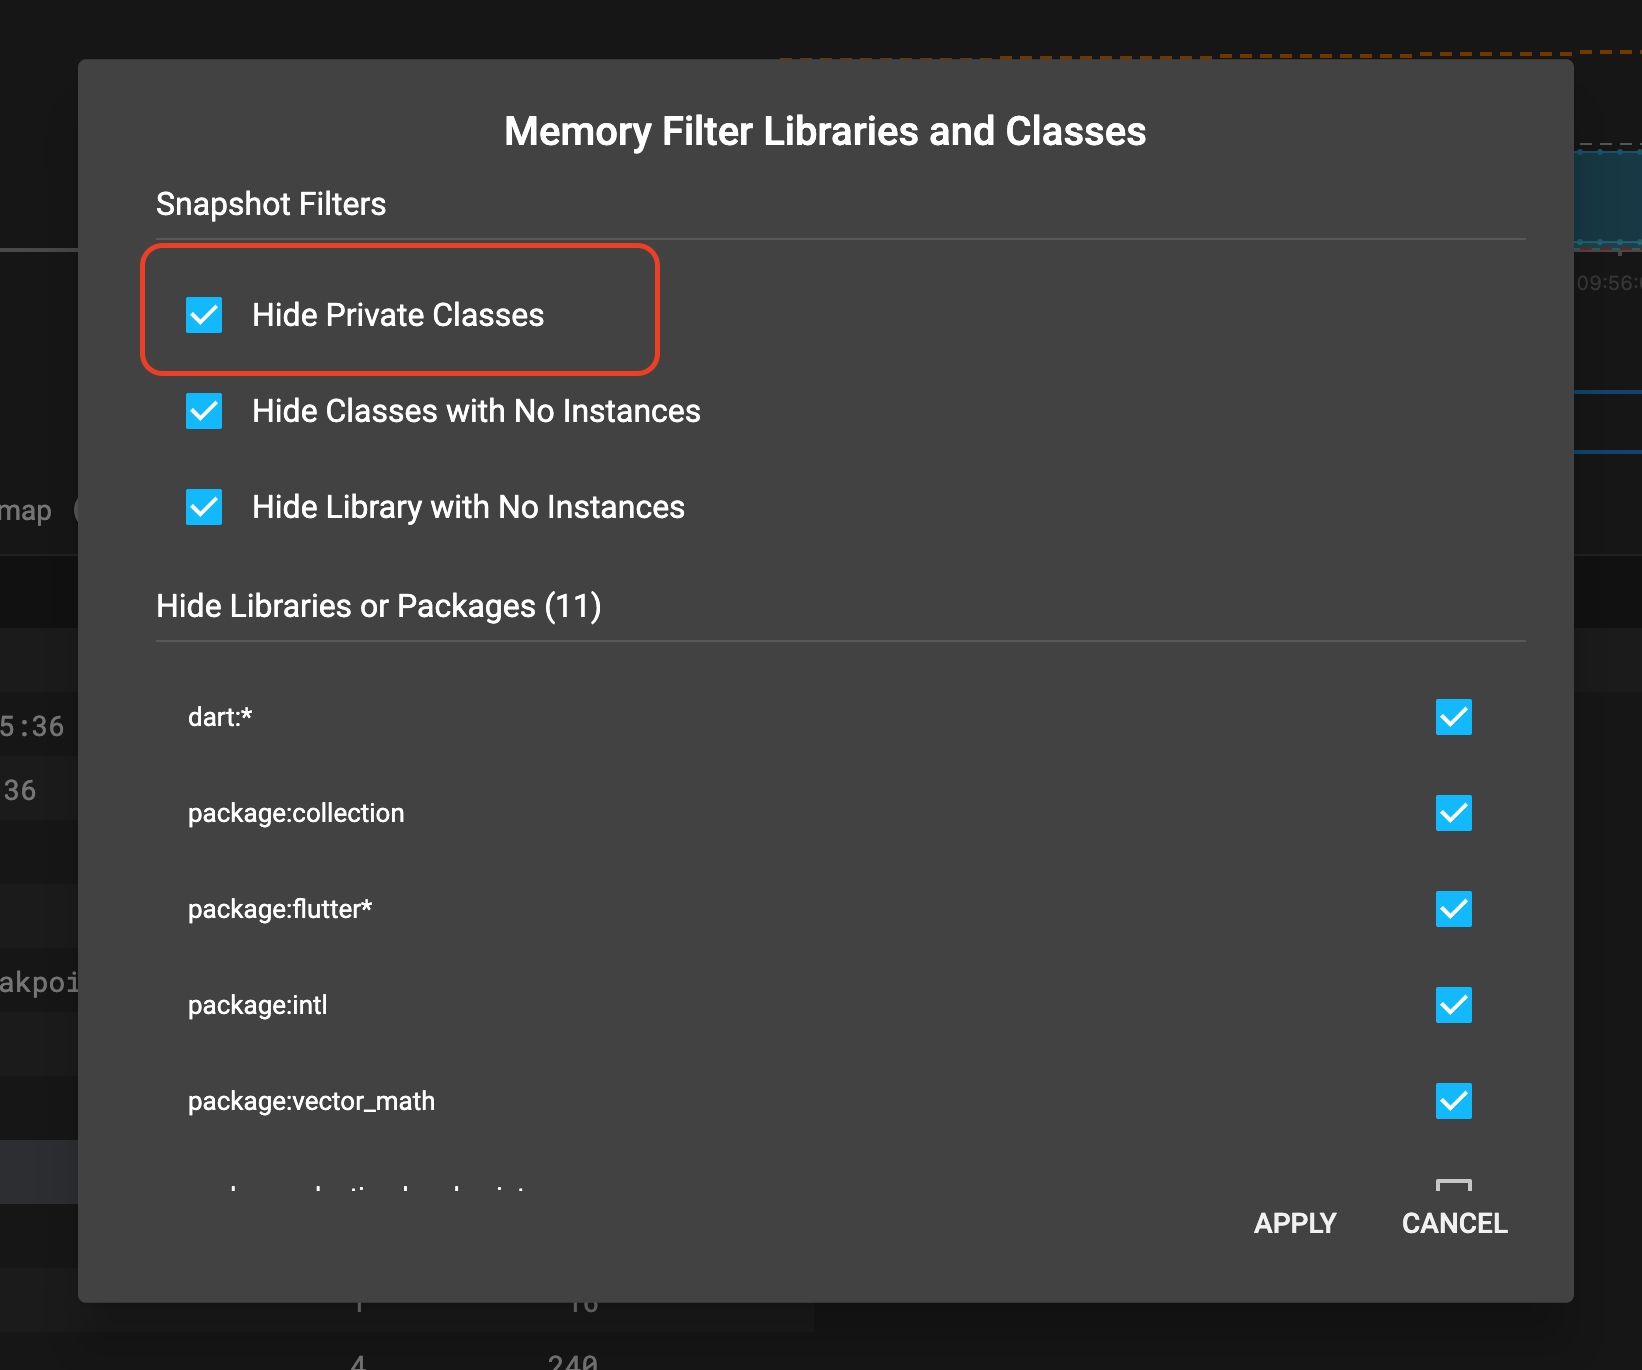Click the package:collection label
This screenshot has width=1642, height=1370.
[296, 813]
